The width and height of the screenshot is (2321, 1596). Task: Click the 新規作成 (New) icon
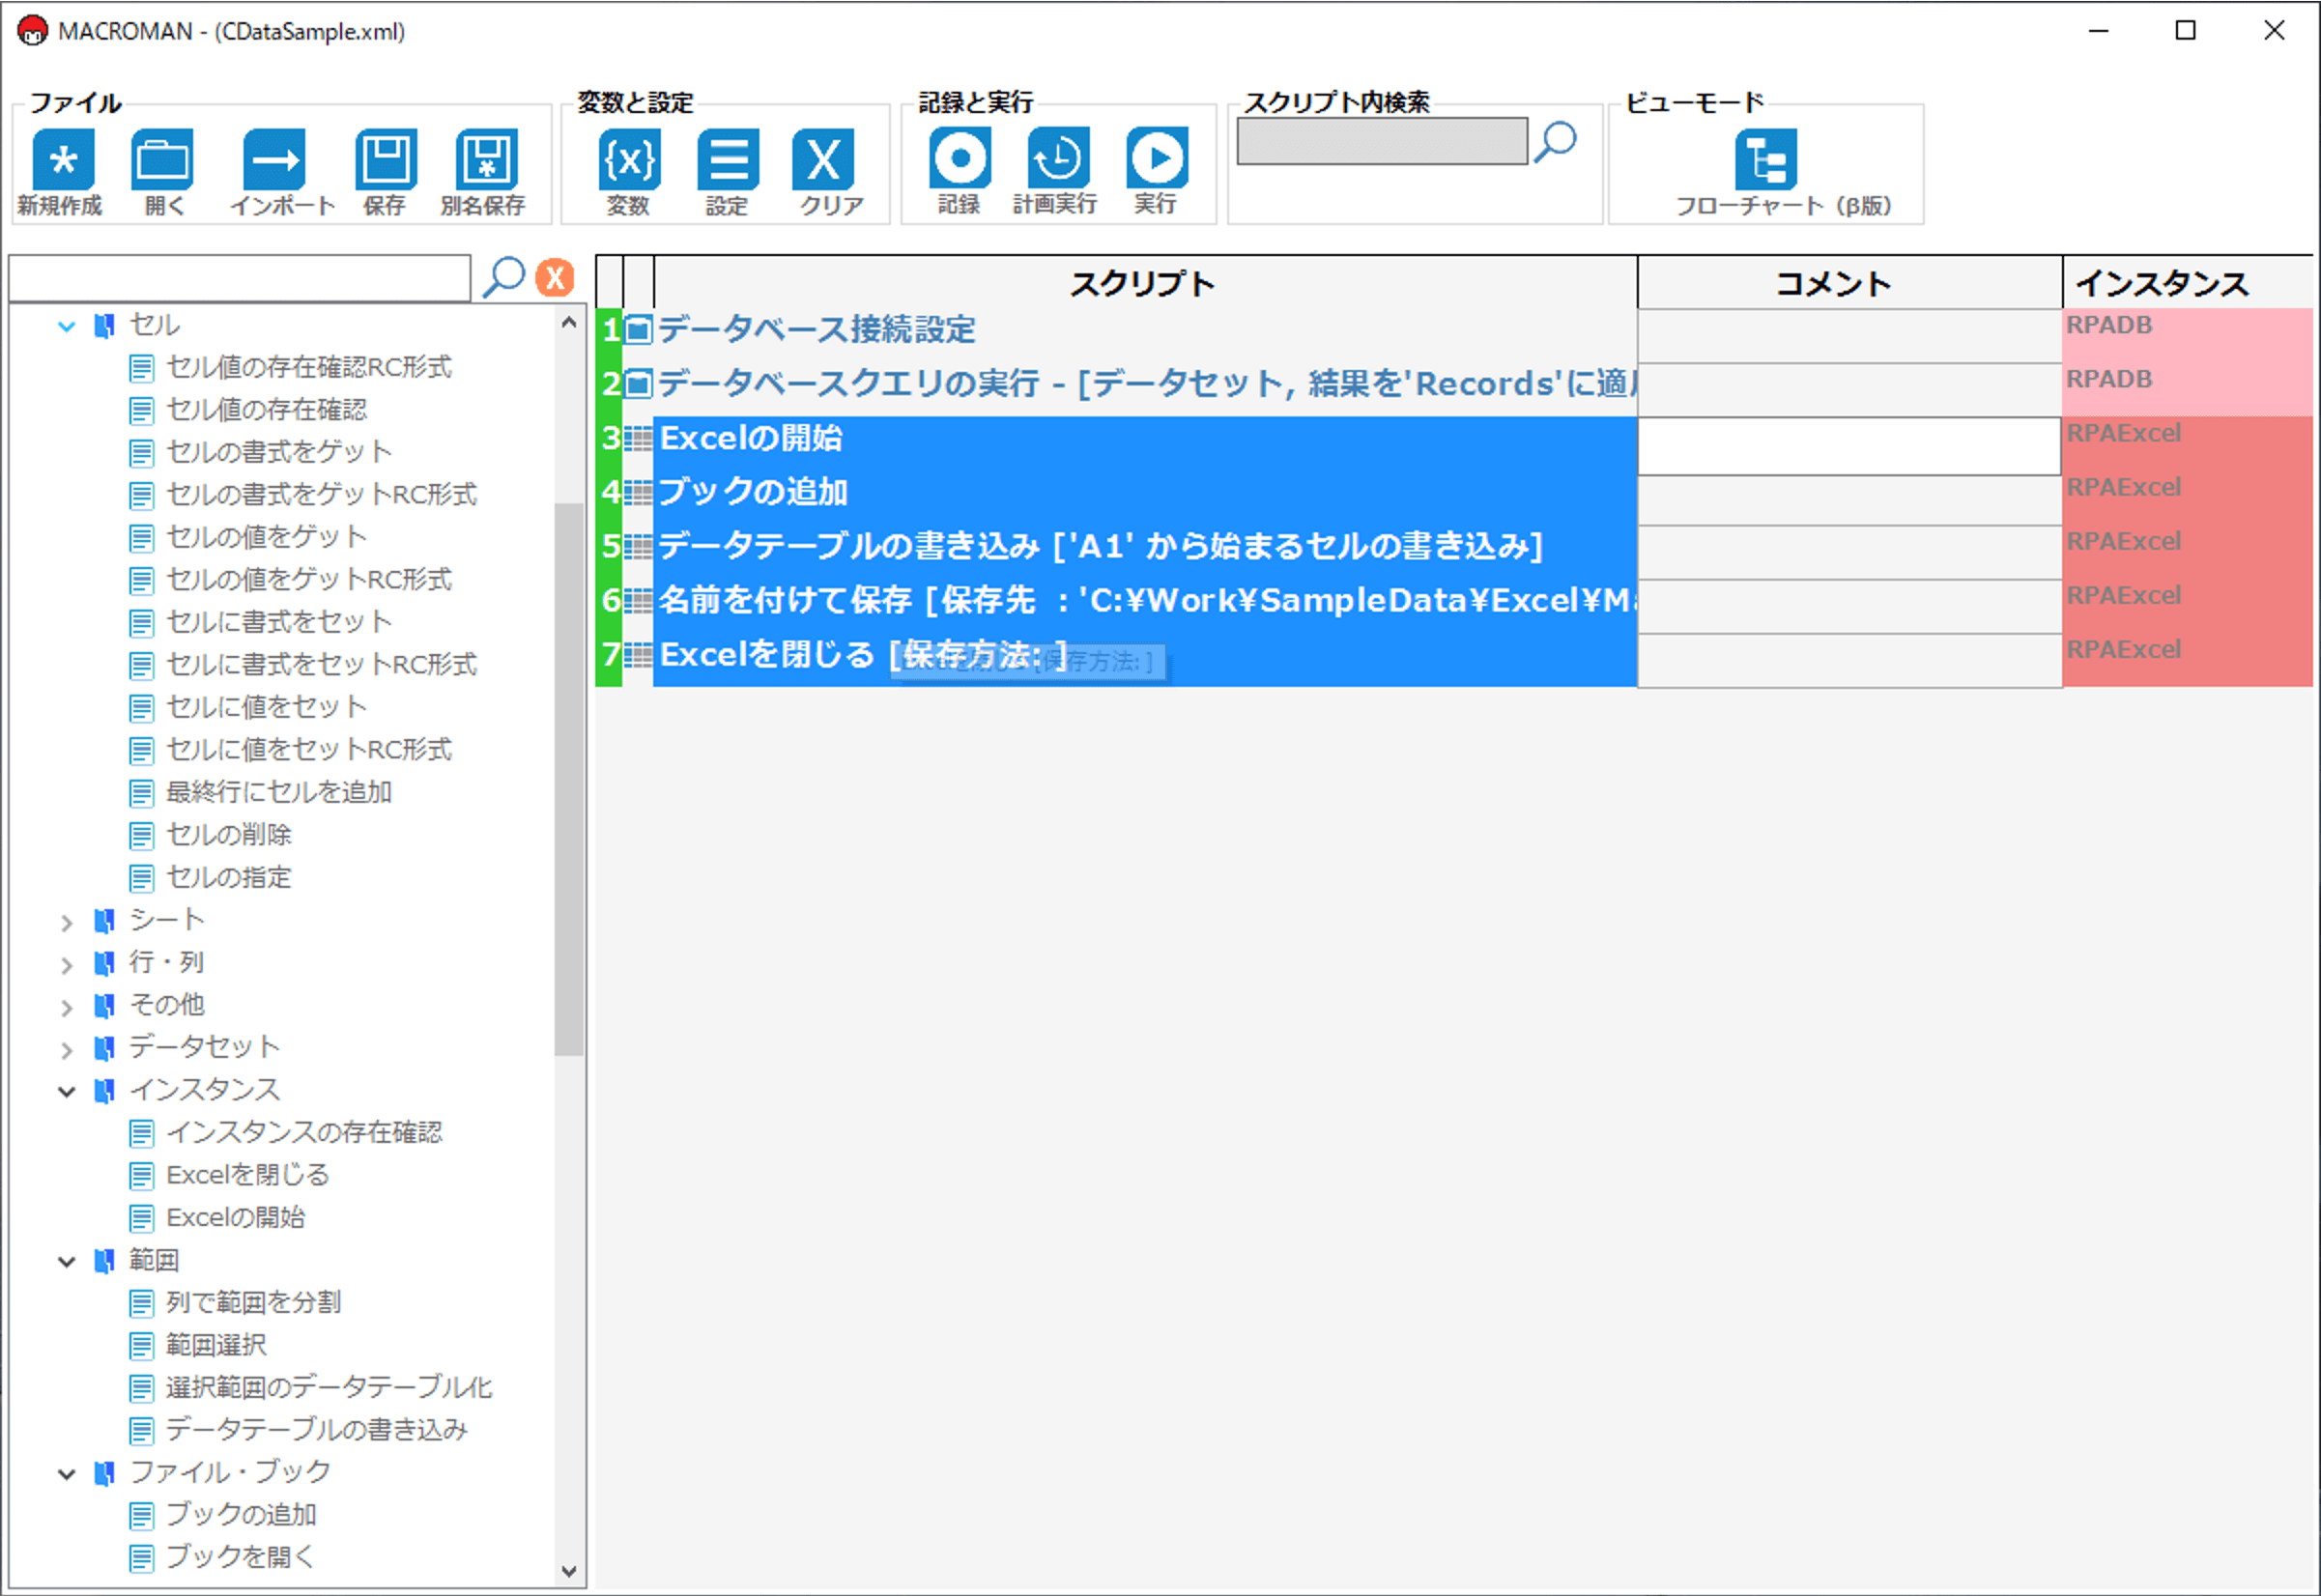pos(63,159)
